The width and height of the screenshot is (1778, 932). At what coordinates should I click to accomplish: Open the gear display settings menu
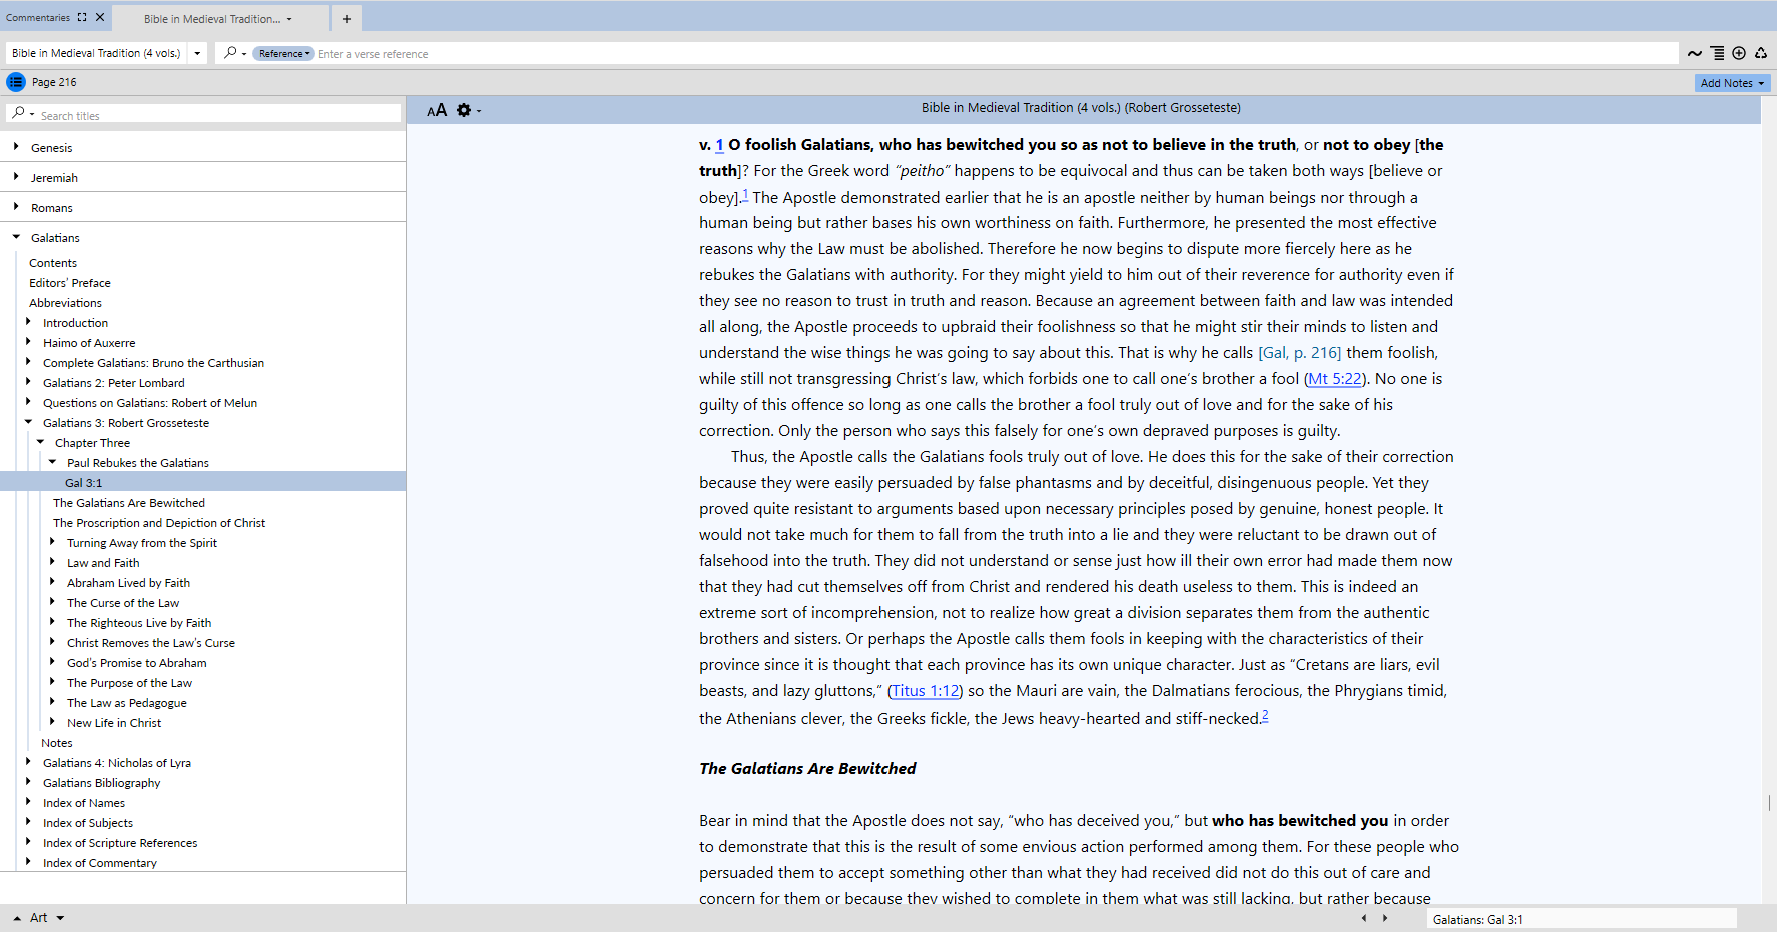464,110
